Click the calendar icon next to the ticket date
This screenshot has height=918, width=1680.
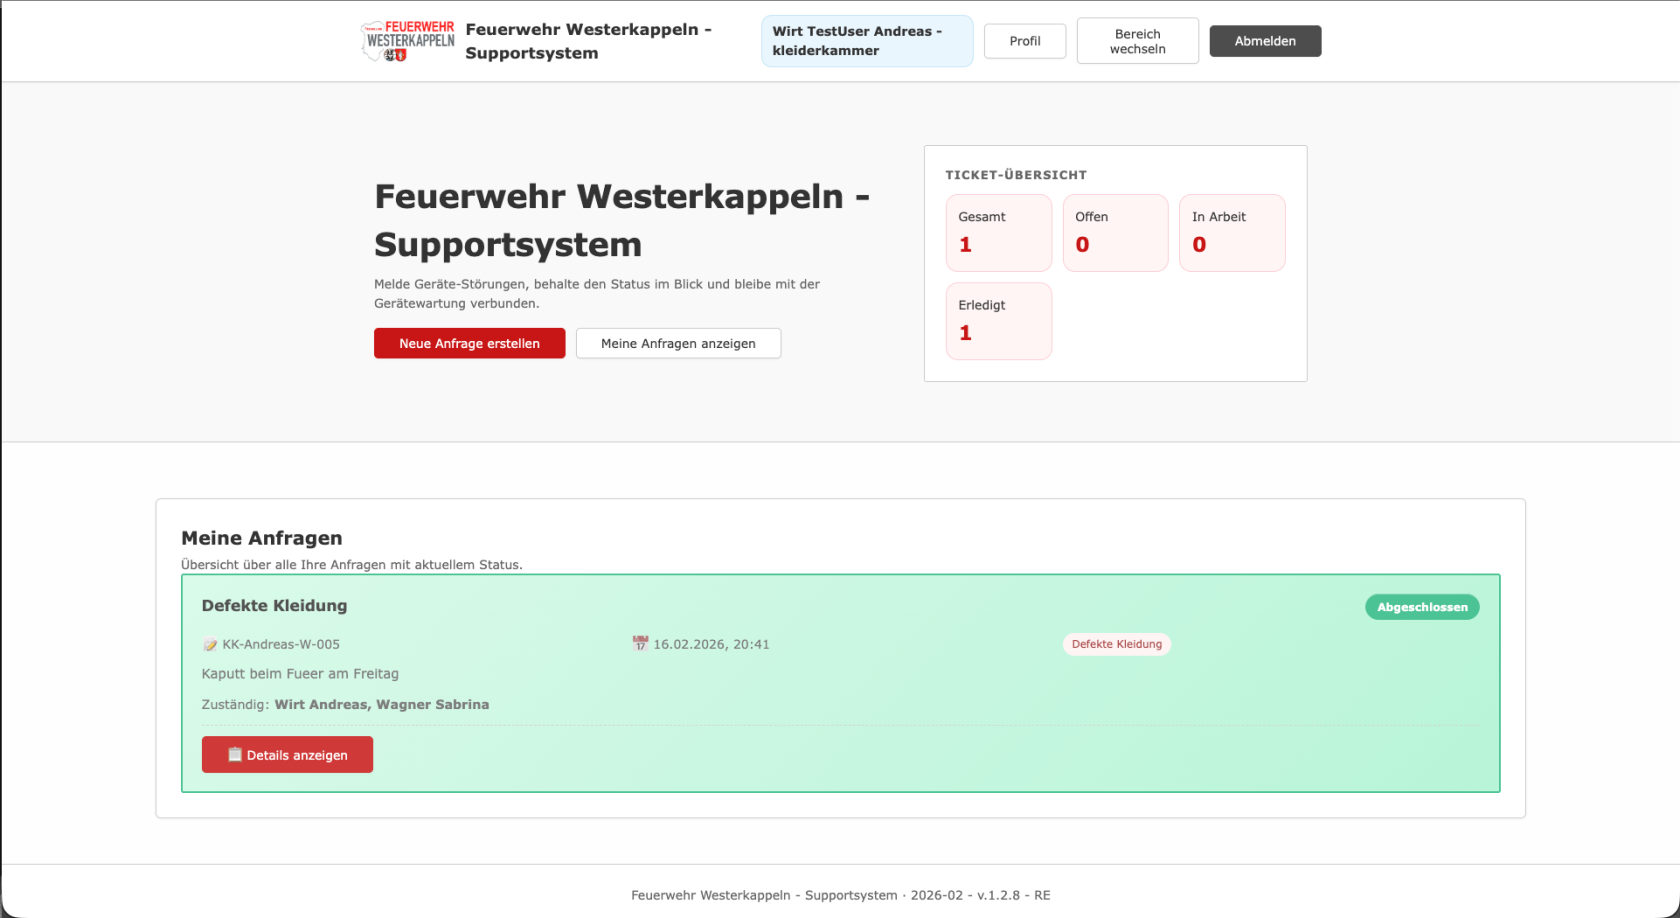pos(641,643)
